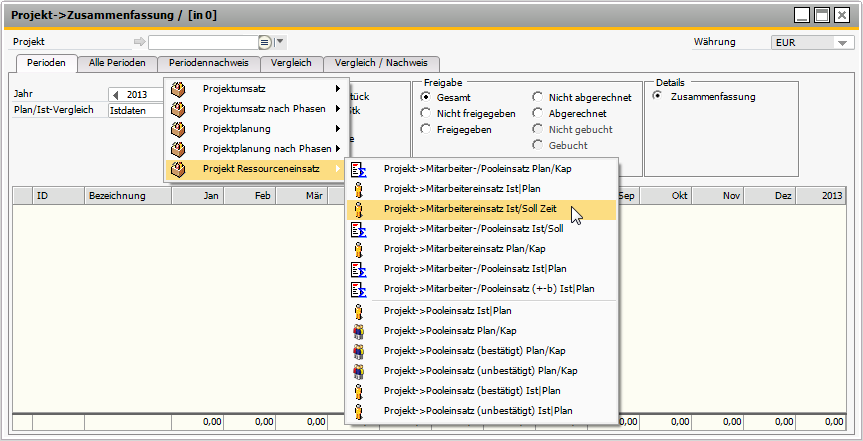This screenshot has height=441, width=863.
Task: Click the person icon of Mitarbeitereinsatz Plan/Kap
Action: tap(359, 249)
